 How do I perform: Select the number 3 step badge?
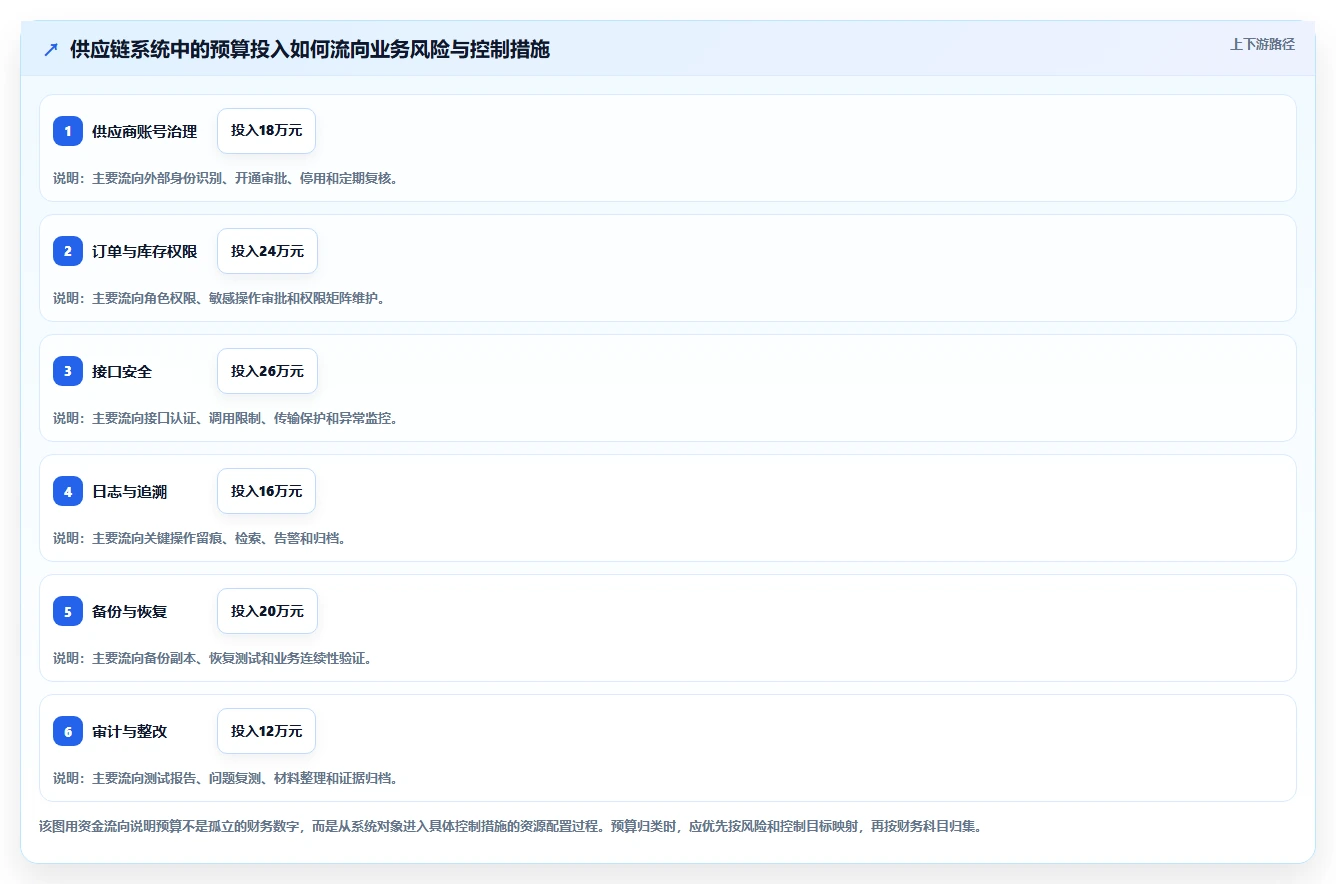pos(68,371)
